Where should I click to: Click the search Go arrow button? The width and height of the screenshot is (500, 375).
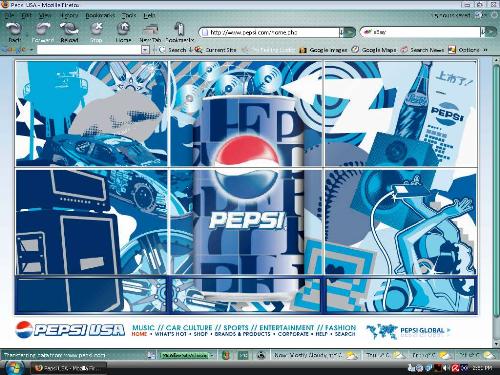tap(491, 32)
